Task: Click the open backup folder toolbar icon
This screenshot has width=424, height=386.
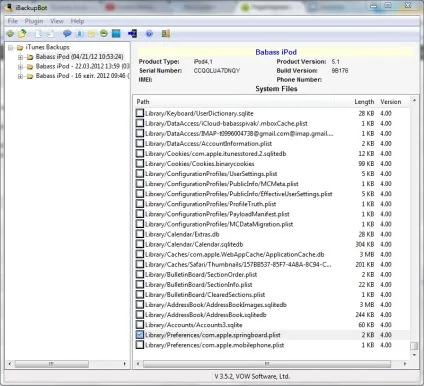Action: (22, 33)
